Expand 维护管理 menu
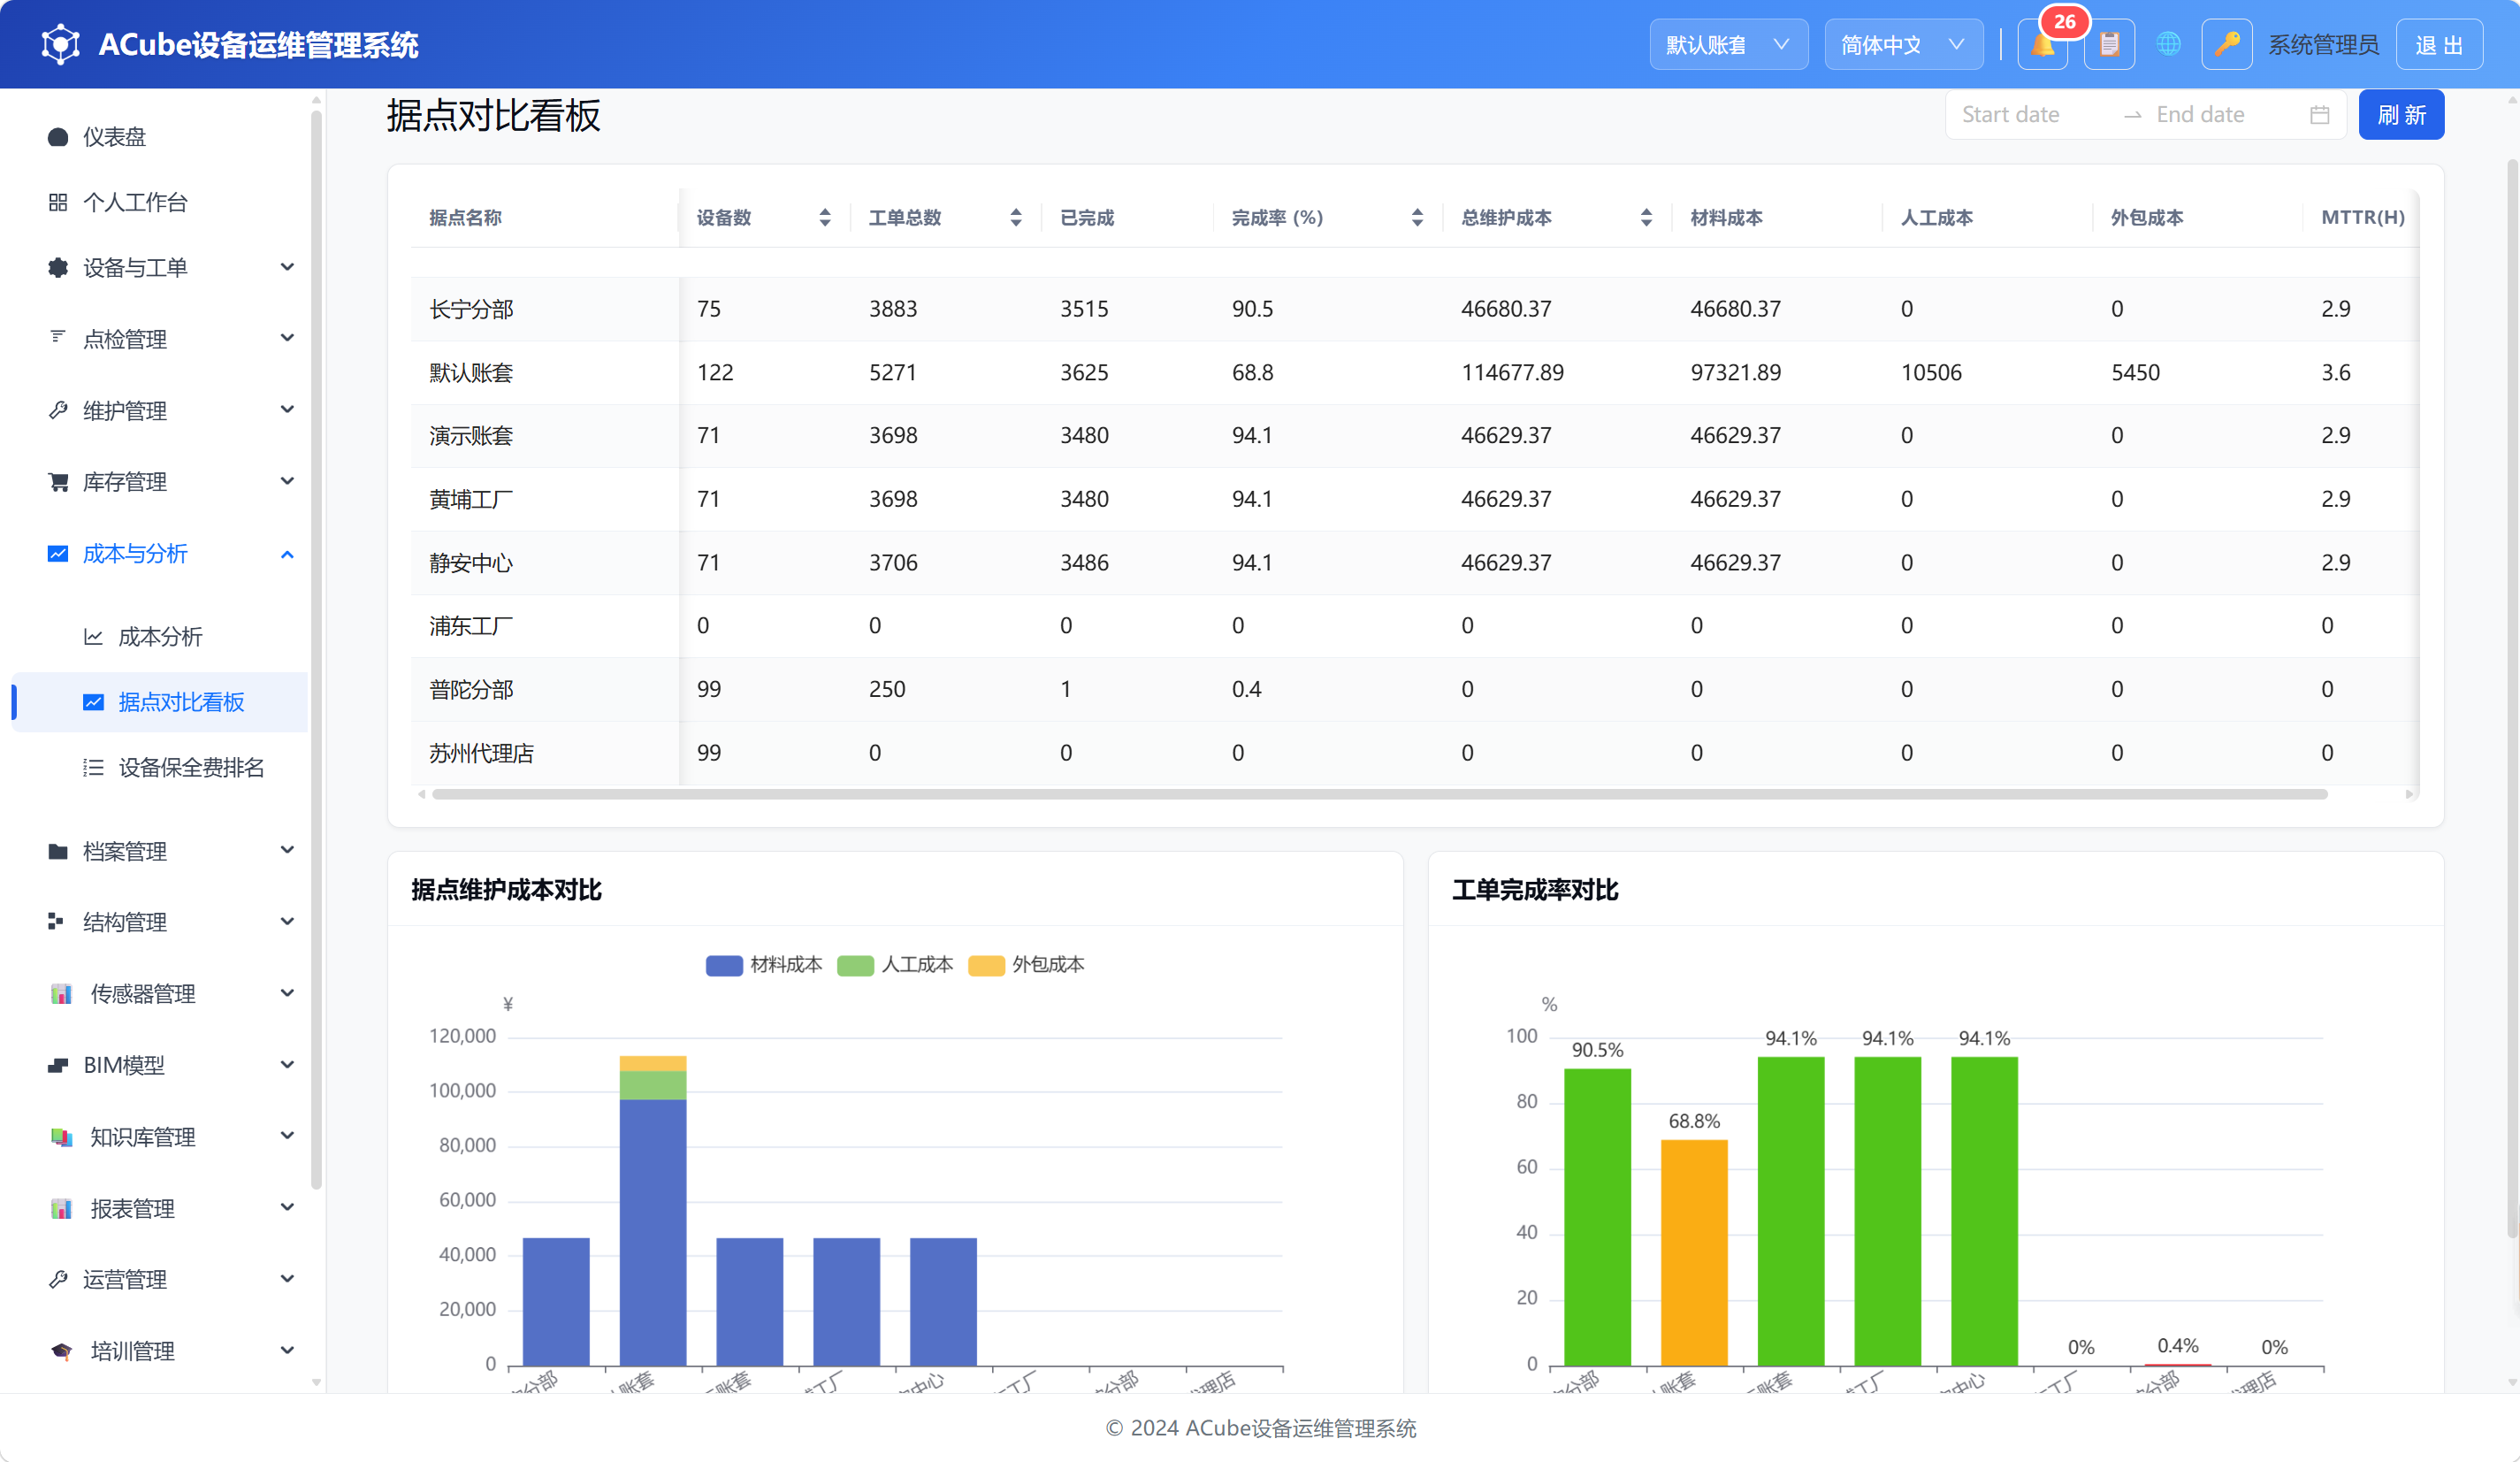 click(x=160, y=411)
